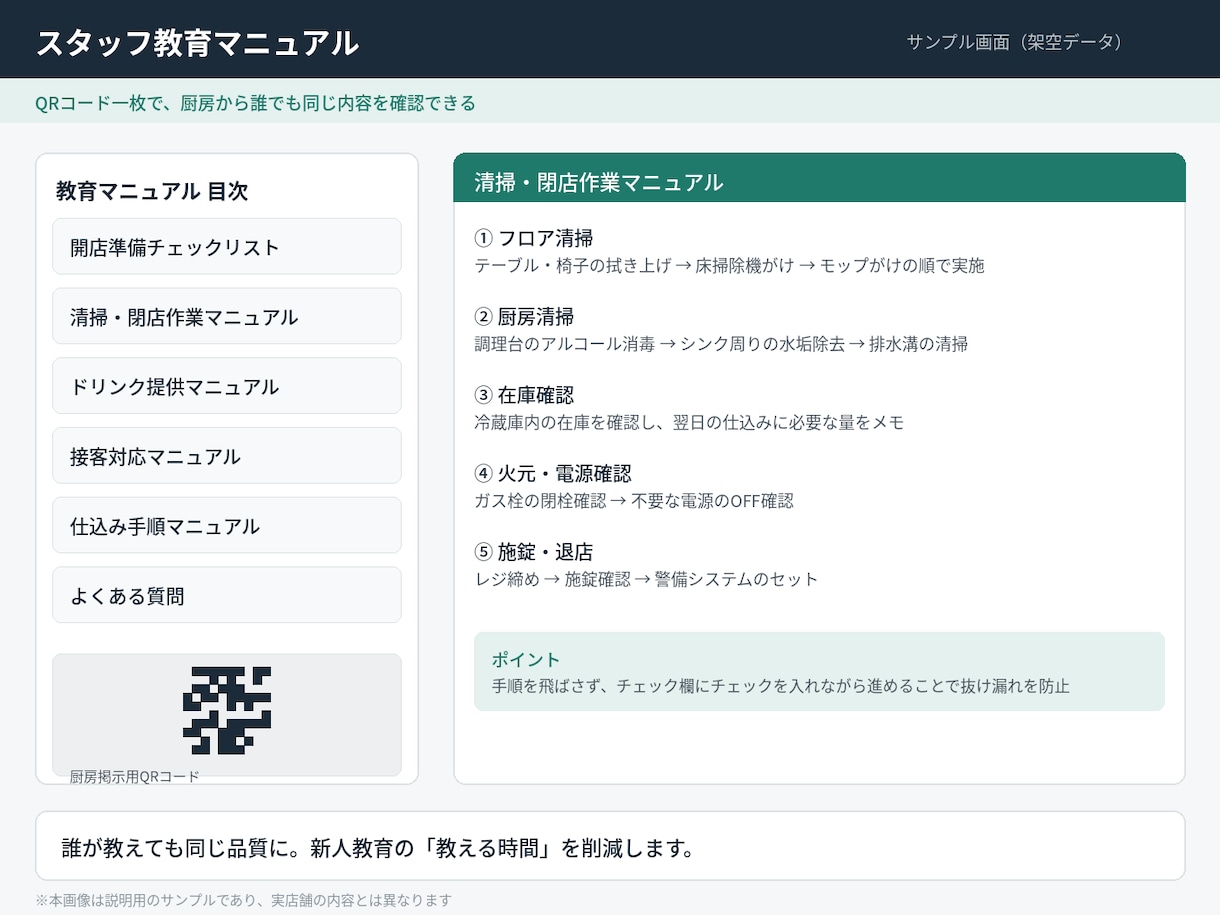This screenshot has height=915, width=1220.
Task: Click the レジ締め → 施錠確認 description line
Action: click(x=646, y=579)
